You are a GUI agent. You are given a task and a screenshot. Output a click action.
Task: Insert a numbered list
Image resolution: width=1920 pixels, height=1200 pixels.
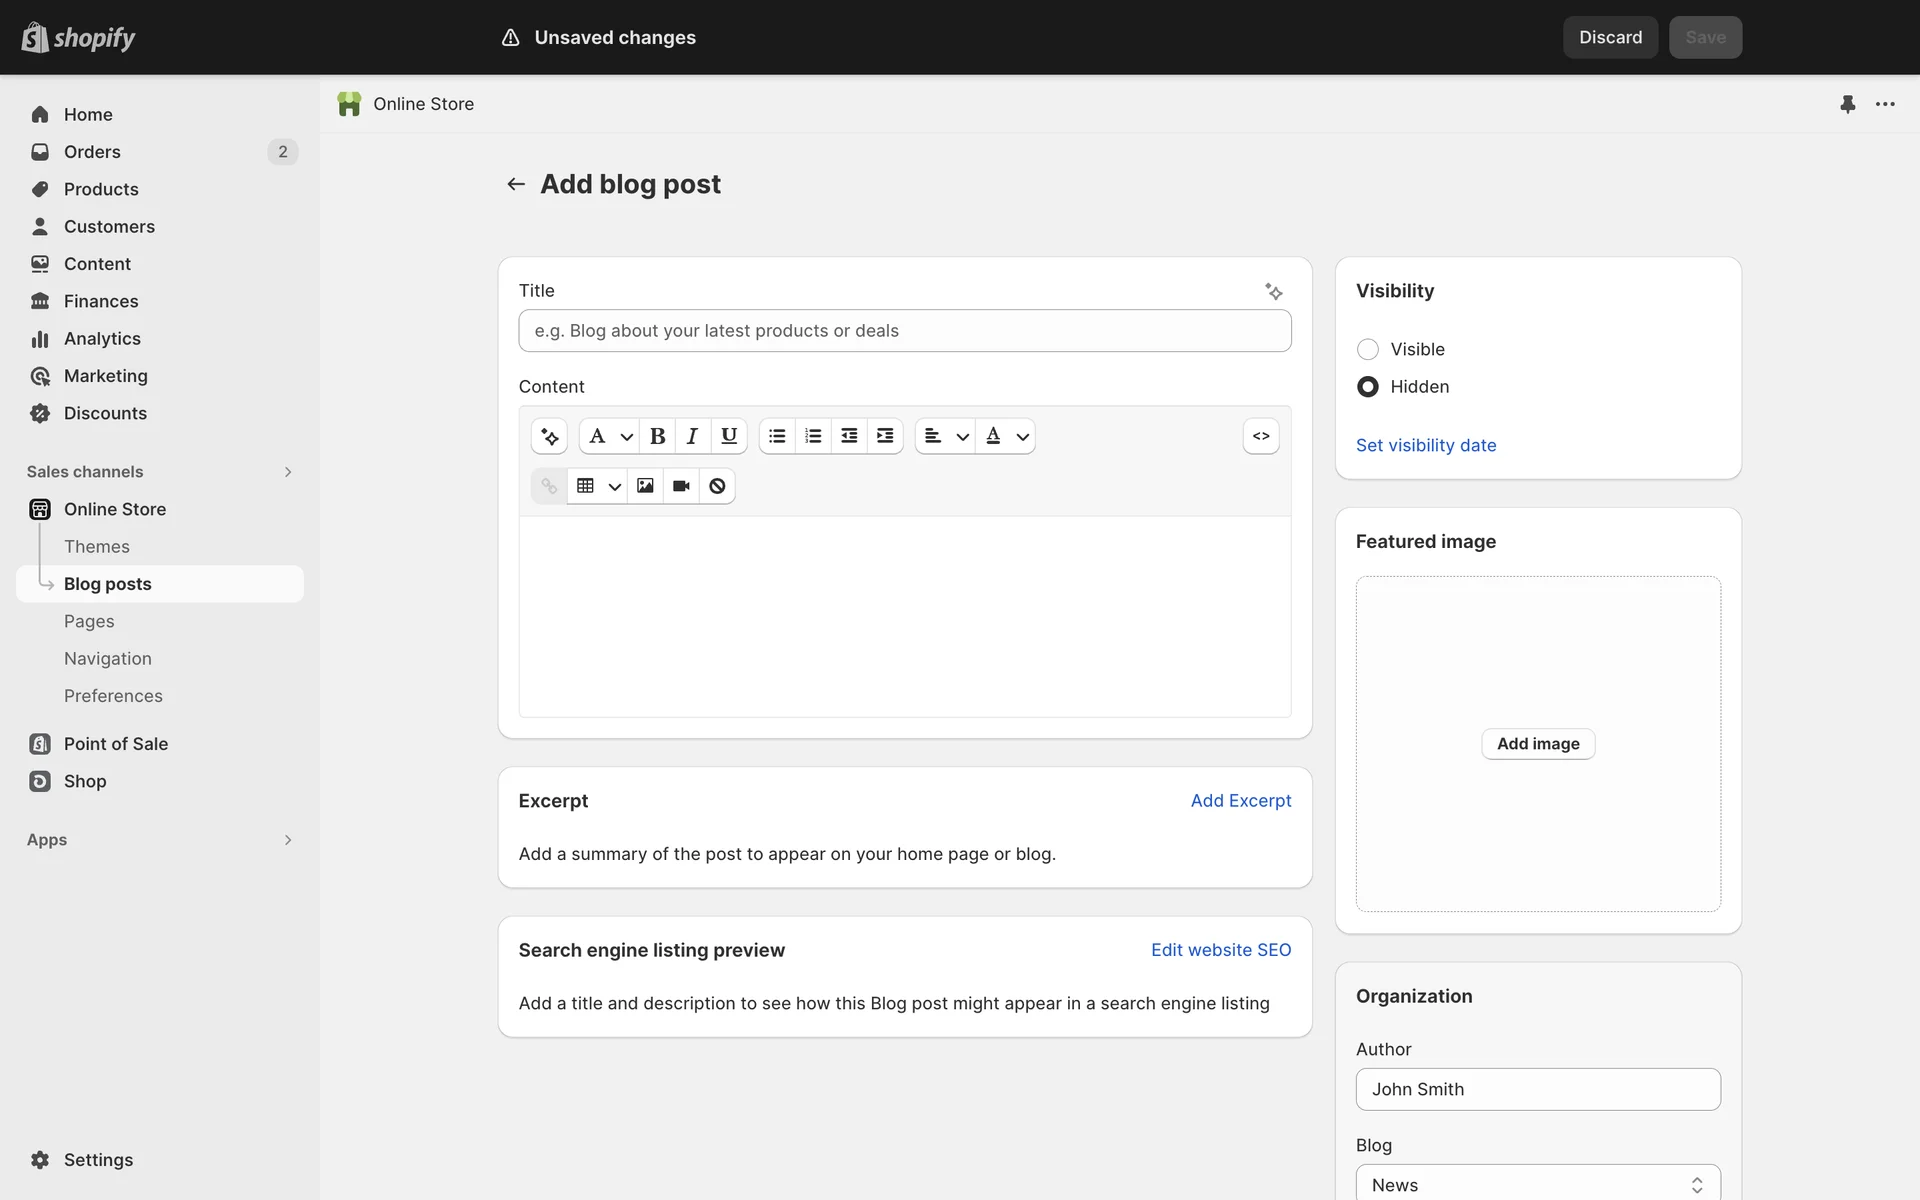tap(813, 436)
